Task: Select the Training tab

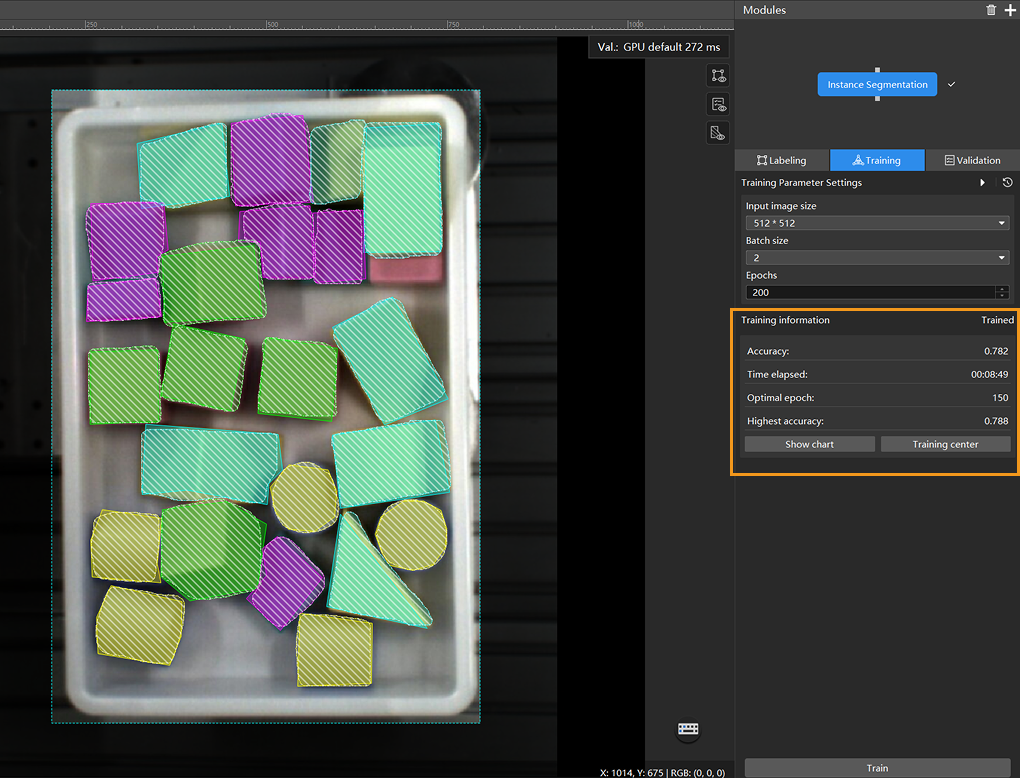Action: point(877,160)
